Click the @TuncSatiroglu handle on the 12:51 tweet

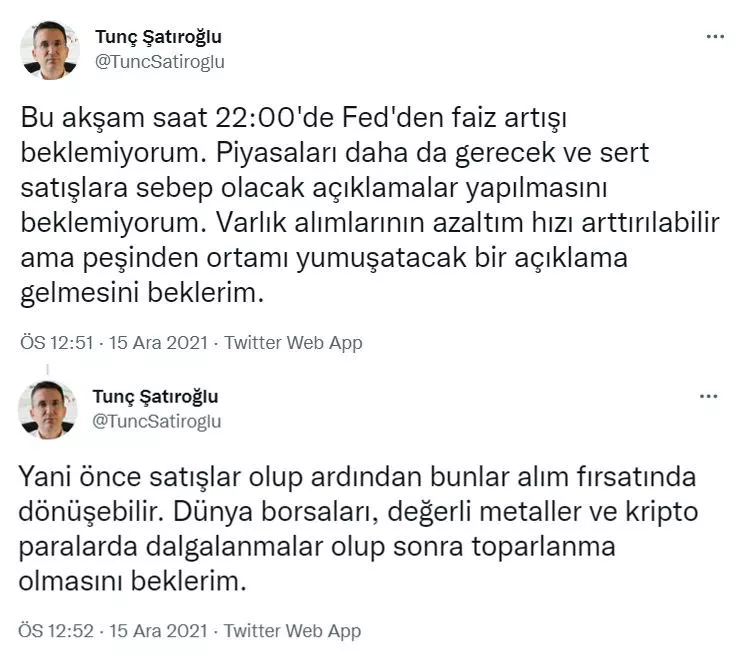click(x=159, y=61)
